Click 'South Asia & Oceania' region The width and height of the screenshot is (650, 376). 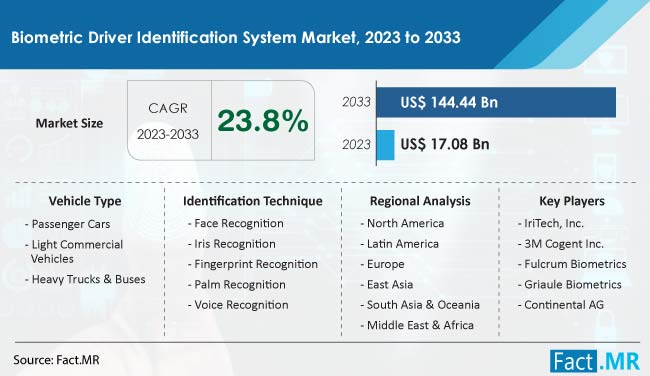(420, 305)
